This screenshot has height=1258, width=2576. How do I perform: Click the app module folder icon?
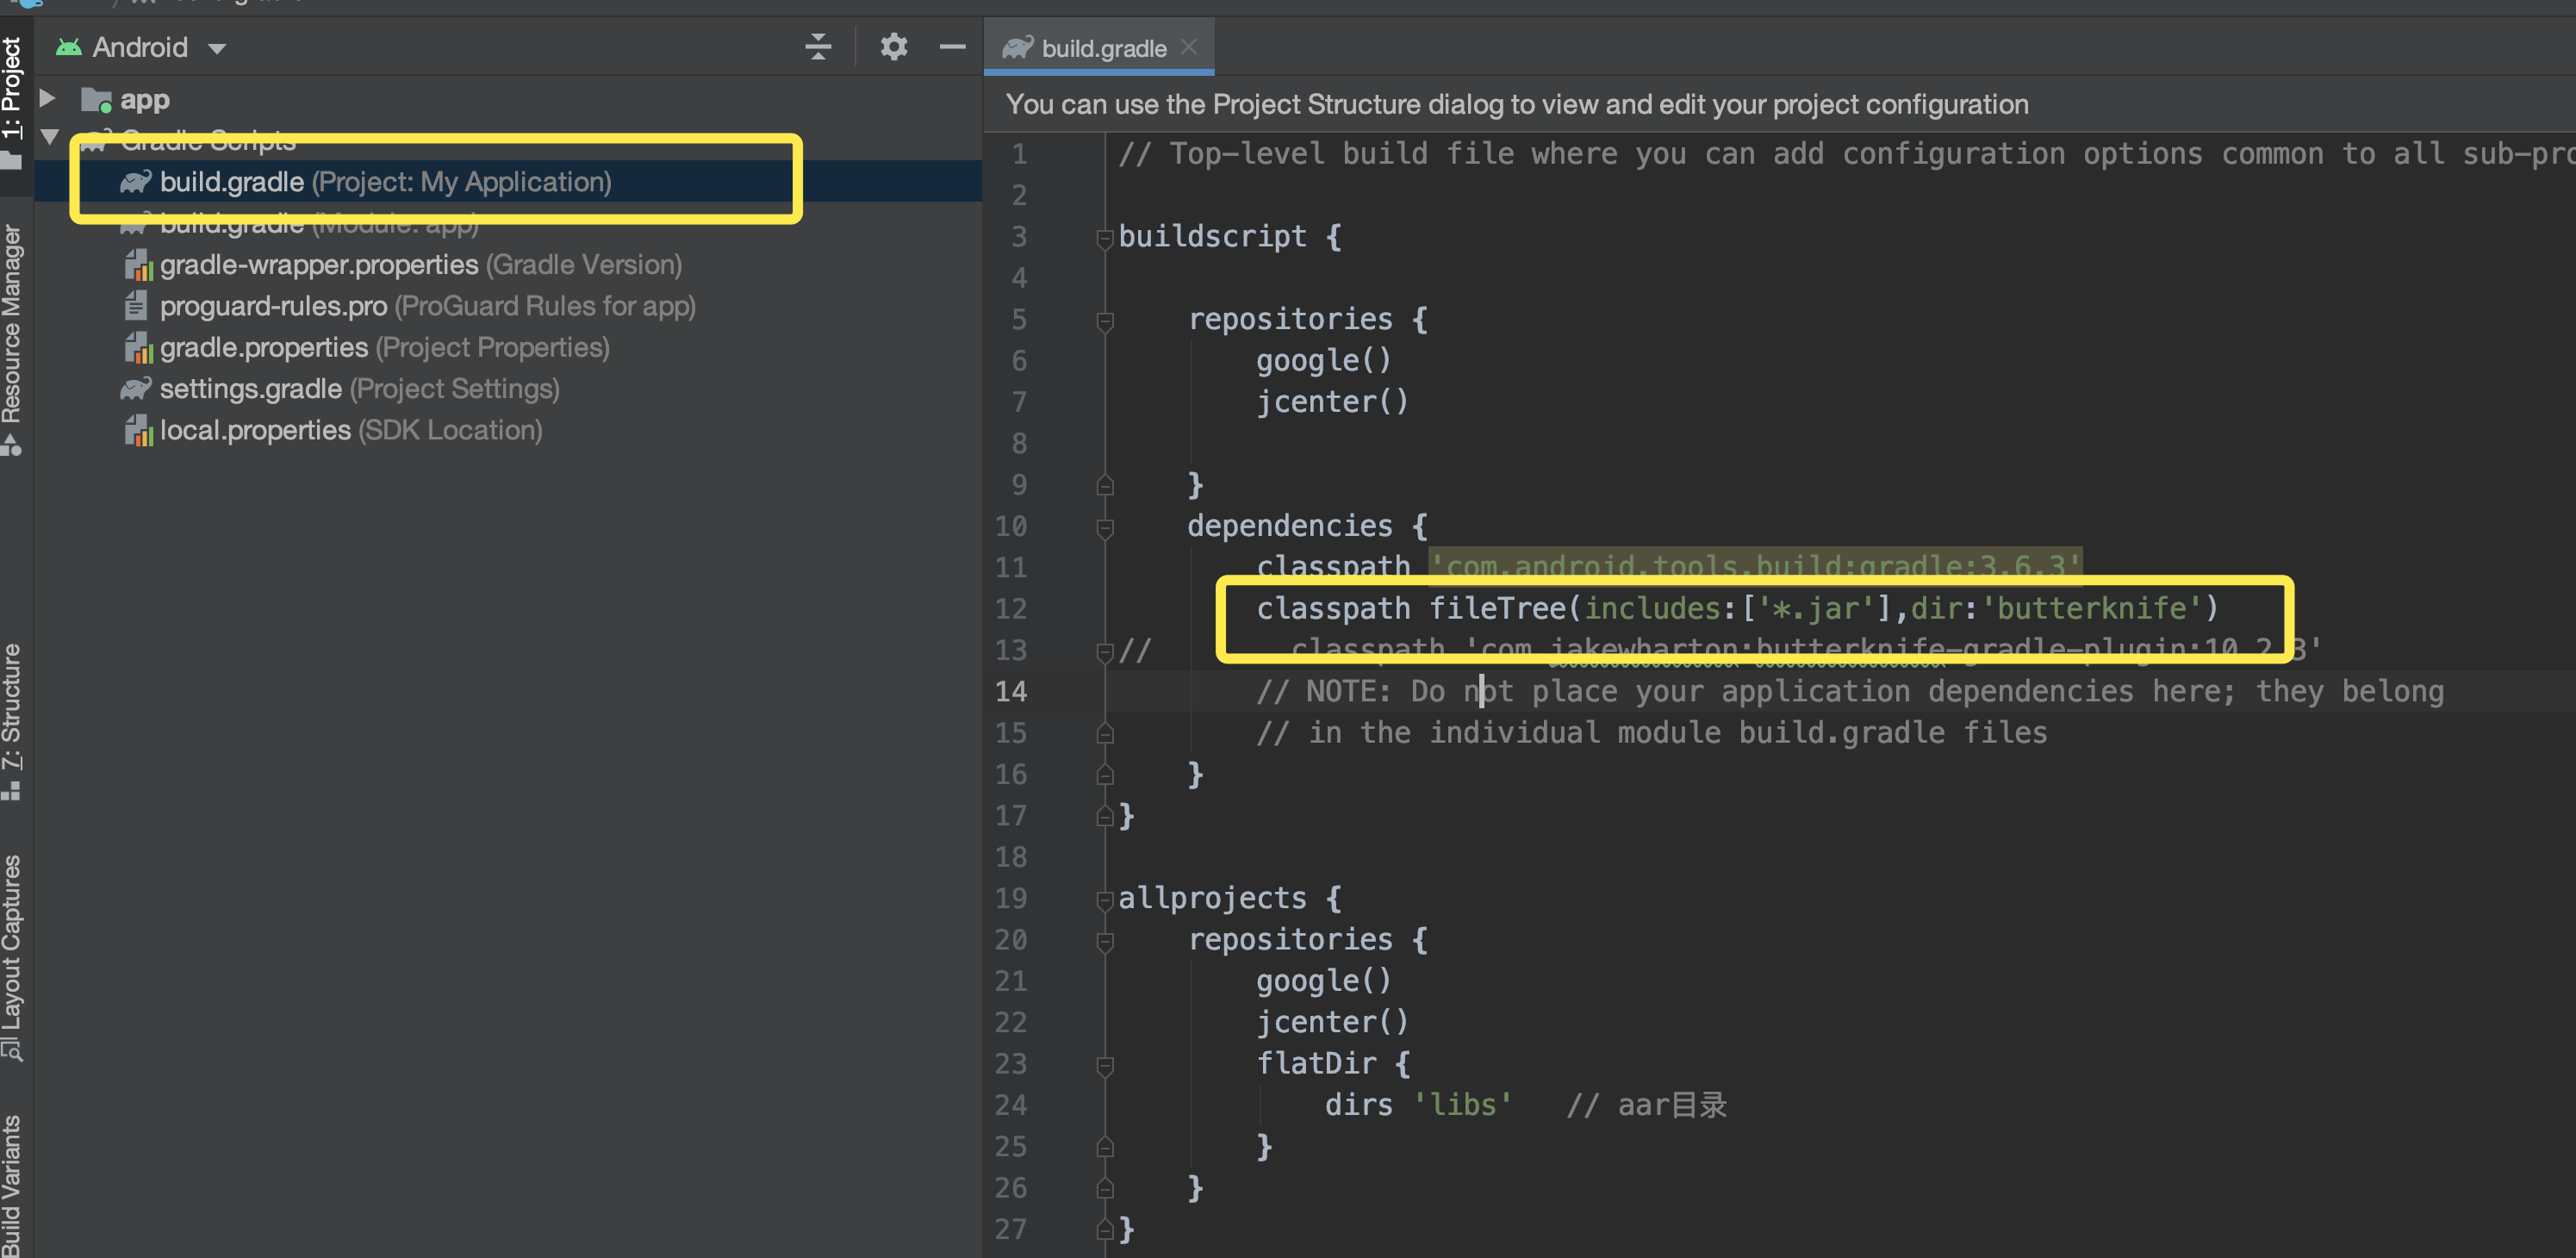(x=96, y=100)
